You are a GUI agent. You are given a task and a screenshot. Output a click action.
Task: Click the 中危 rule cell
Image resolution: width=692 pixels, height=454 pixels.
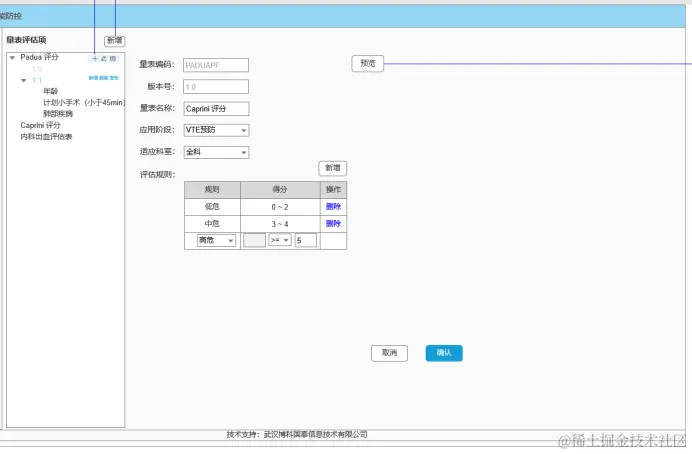tap(212, 224)
